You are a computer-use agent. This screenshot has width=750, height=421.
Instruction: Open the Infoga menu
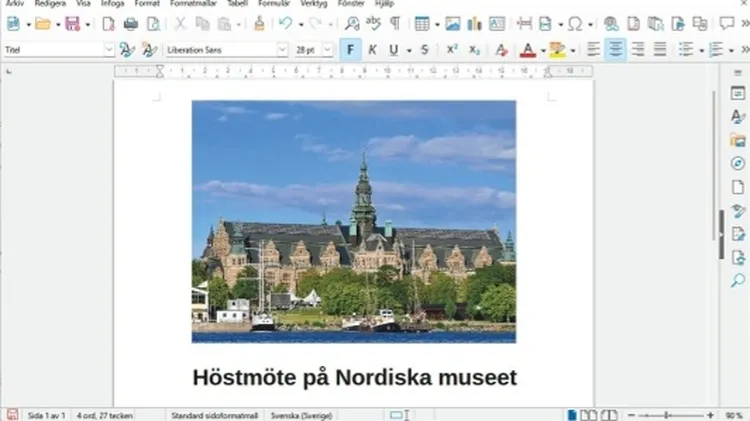[x=113, y=4]
